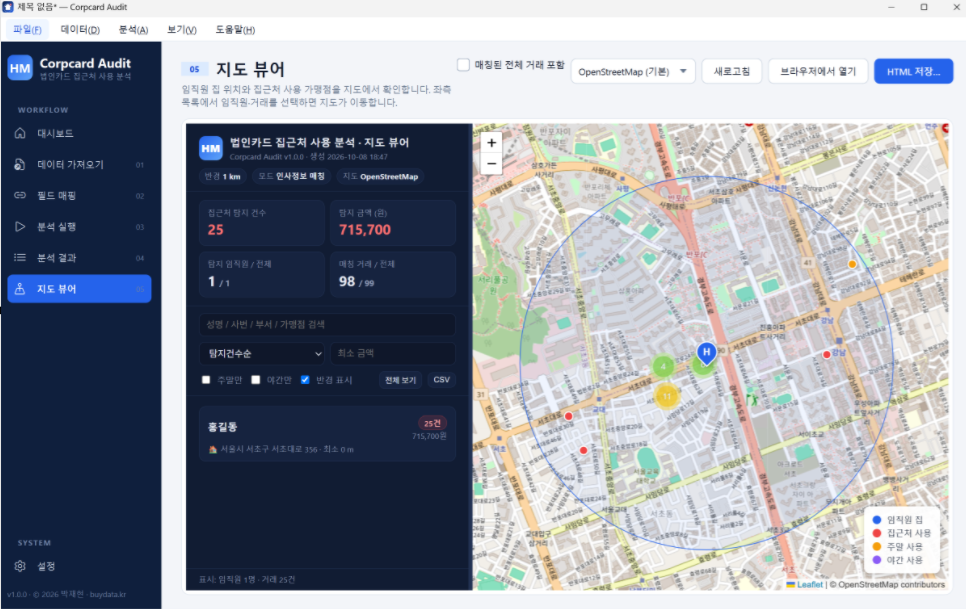
Task: Click the 지도 OpenStreetMap tag
Action: pos(380,177)
